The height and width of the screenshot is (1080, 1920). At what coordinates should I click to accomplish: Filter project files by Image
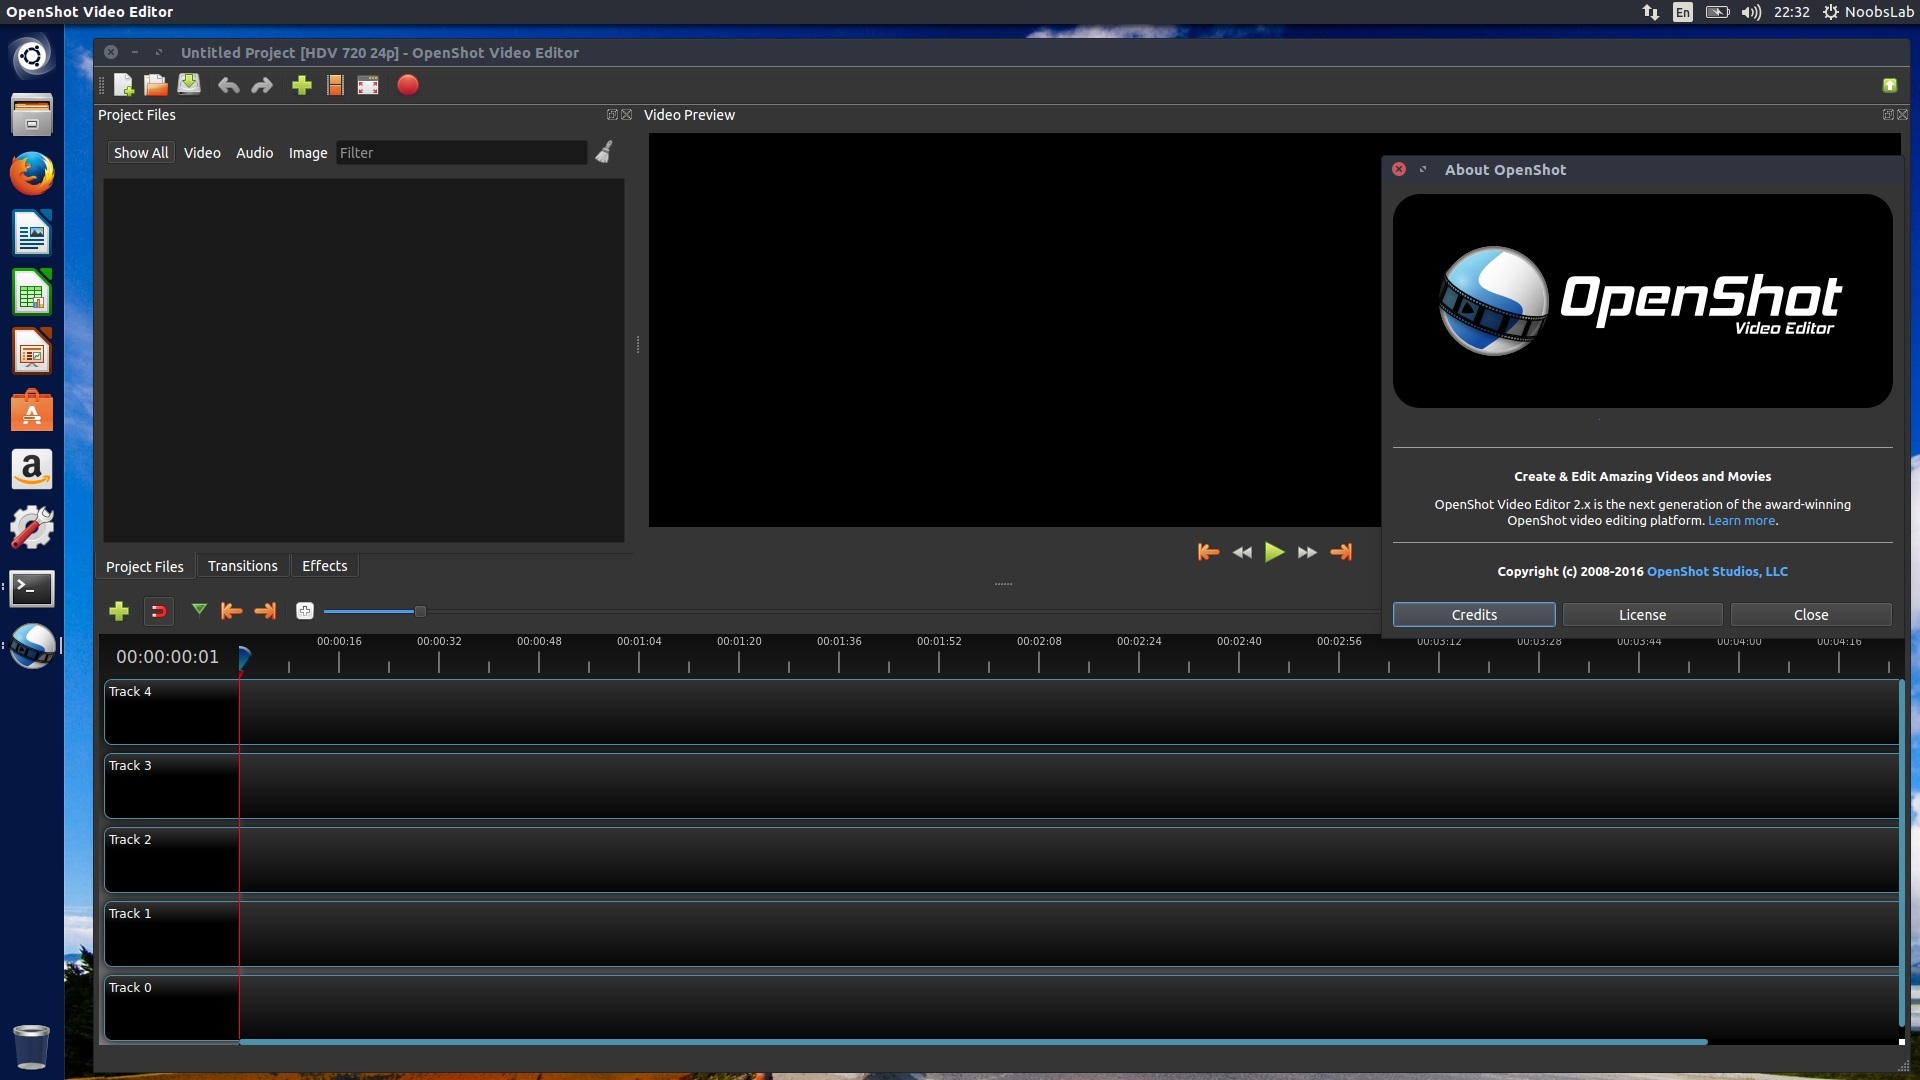point(308,152)
